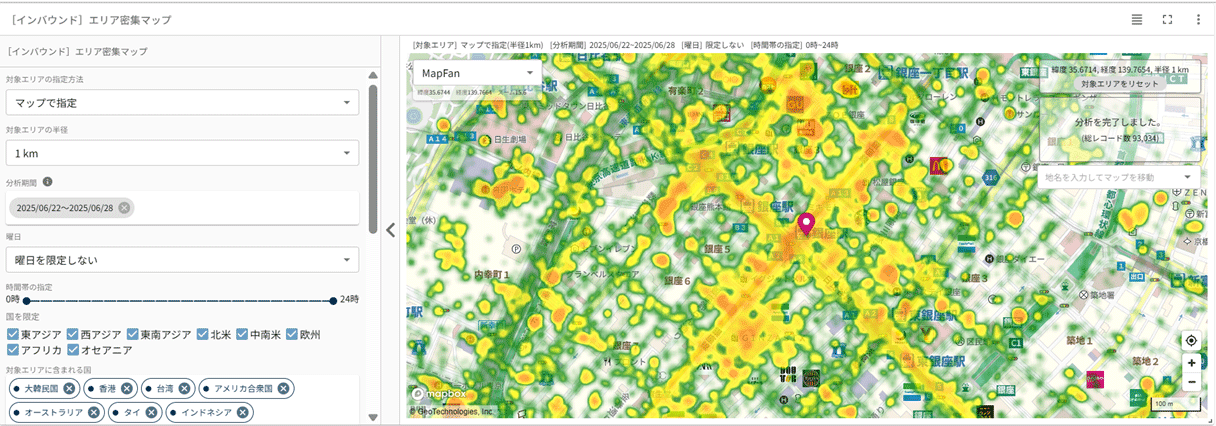Click 対象エリアをリセット button
This screenshot has width=1216, height=426.
click(x=1120, y=84)
